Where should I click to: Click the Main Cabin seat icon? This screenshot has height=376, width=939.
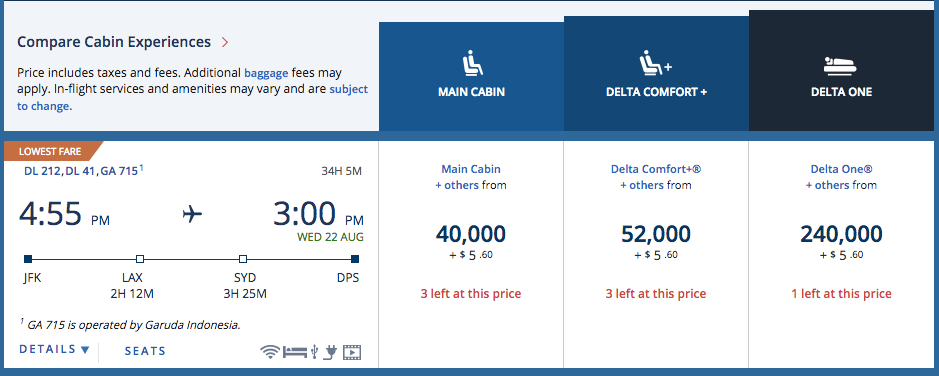472,65
